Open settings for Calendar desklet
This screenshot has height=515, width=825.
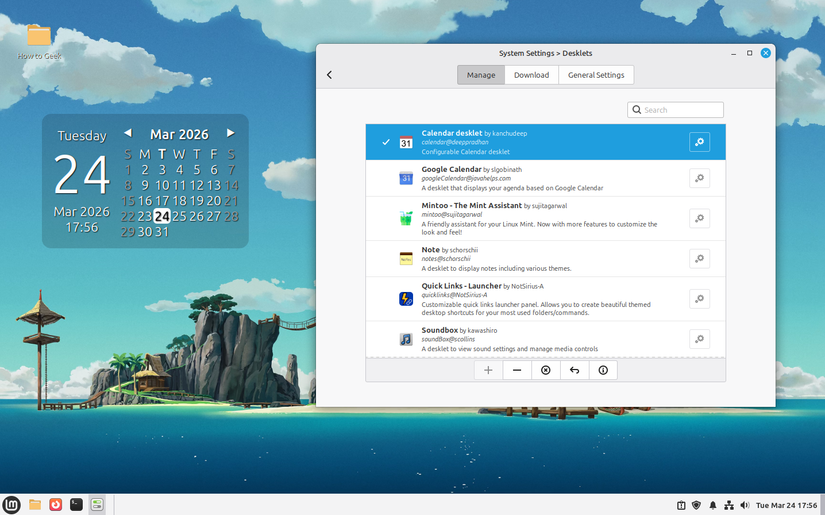coord(699,142)
